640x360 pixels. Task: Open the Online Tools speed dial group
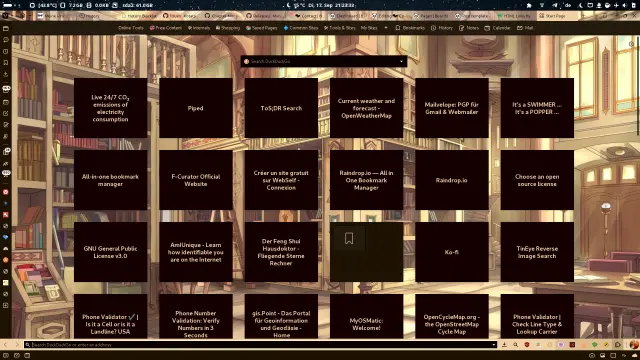coord(131,28)
